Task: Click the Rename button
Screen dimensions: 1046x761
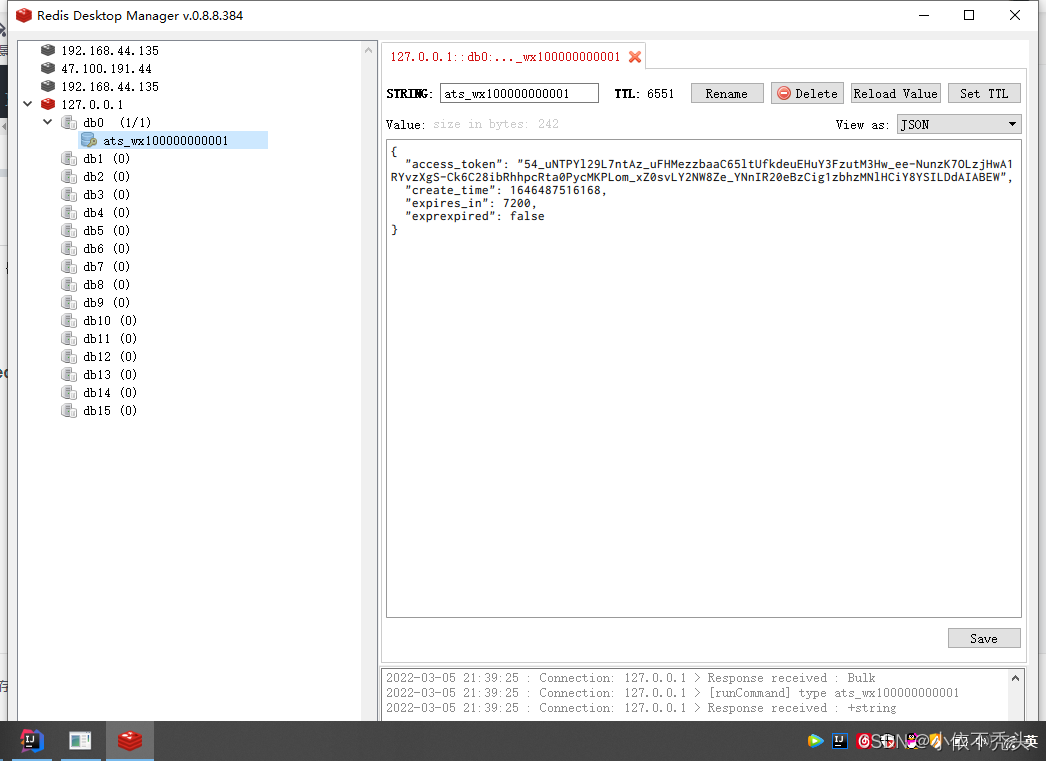Action: pos(727,93)
